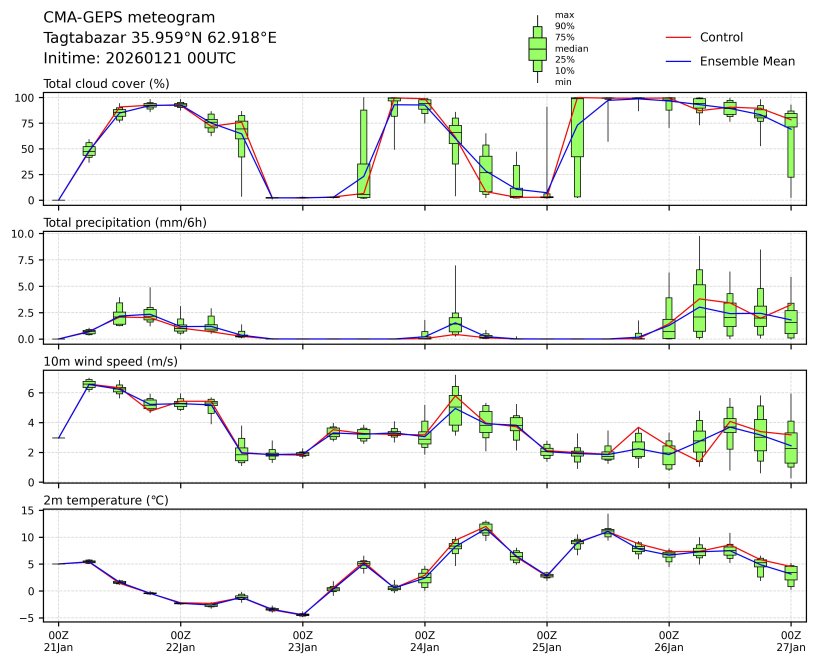Click the green box plot legend glyph
Viewport: 817px width, 664px height.
537,48
